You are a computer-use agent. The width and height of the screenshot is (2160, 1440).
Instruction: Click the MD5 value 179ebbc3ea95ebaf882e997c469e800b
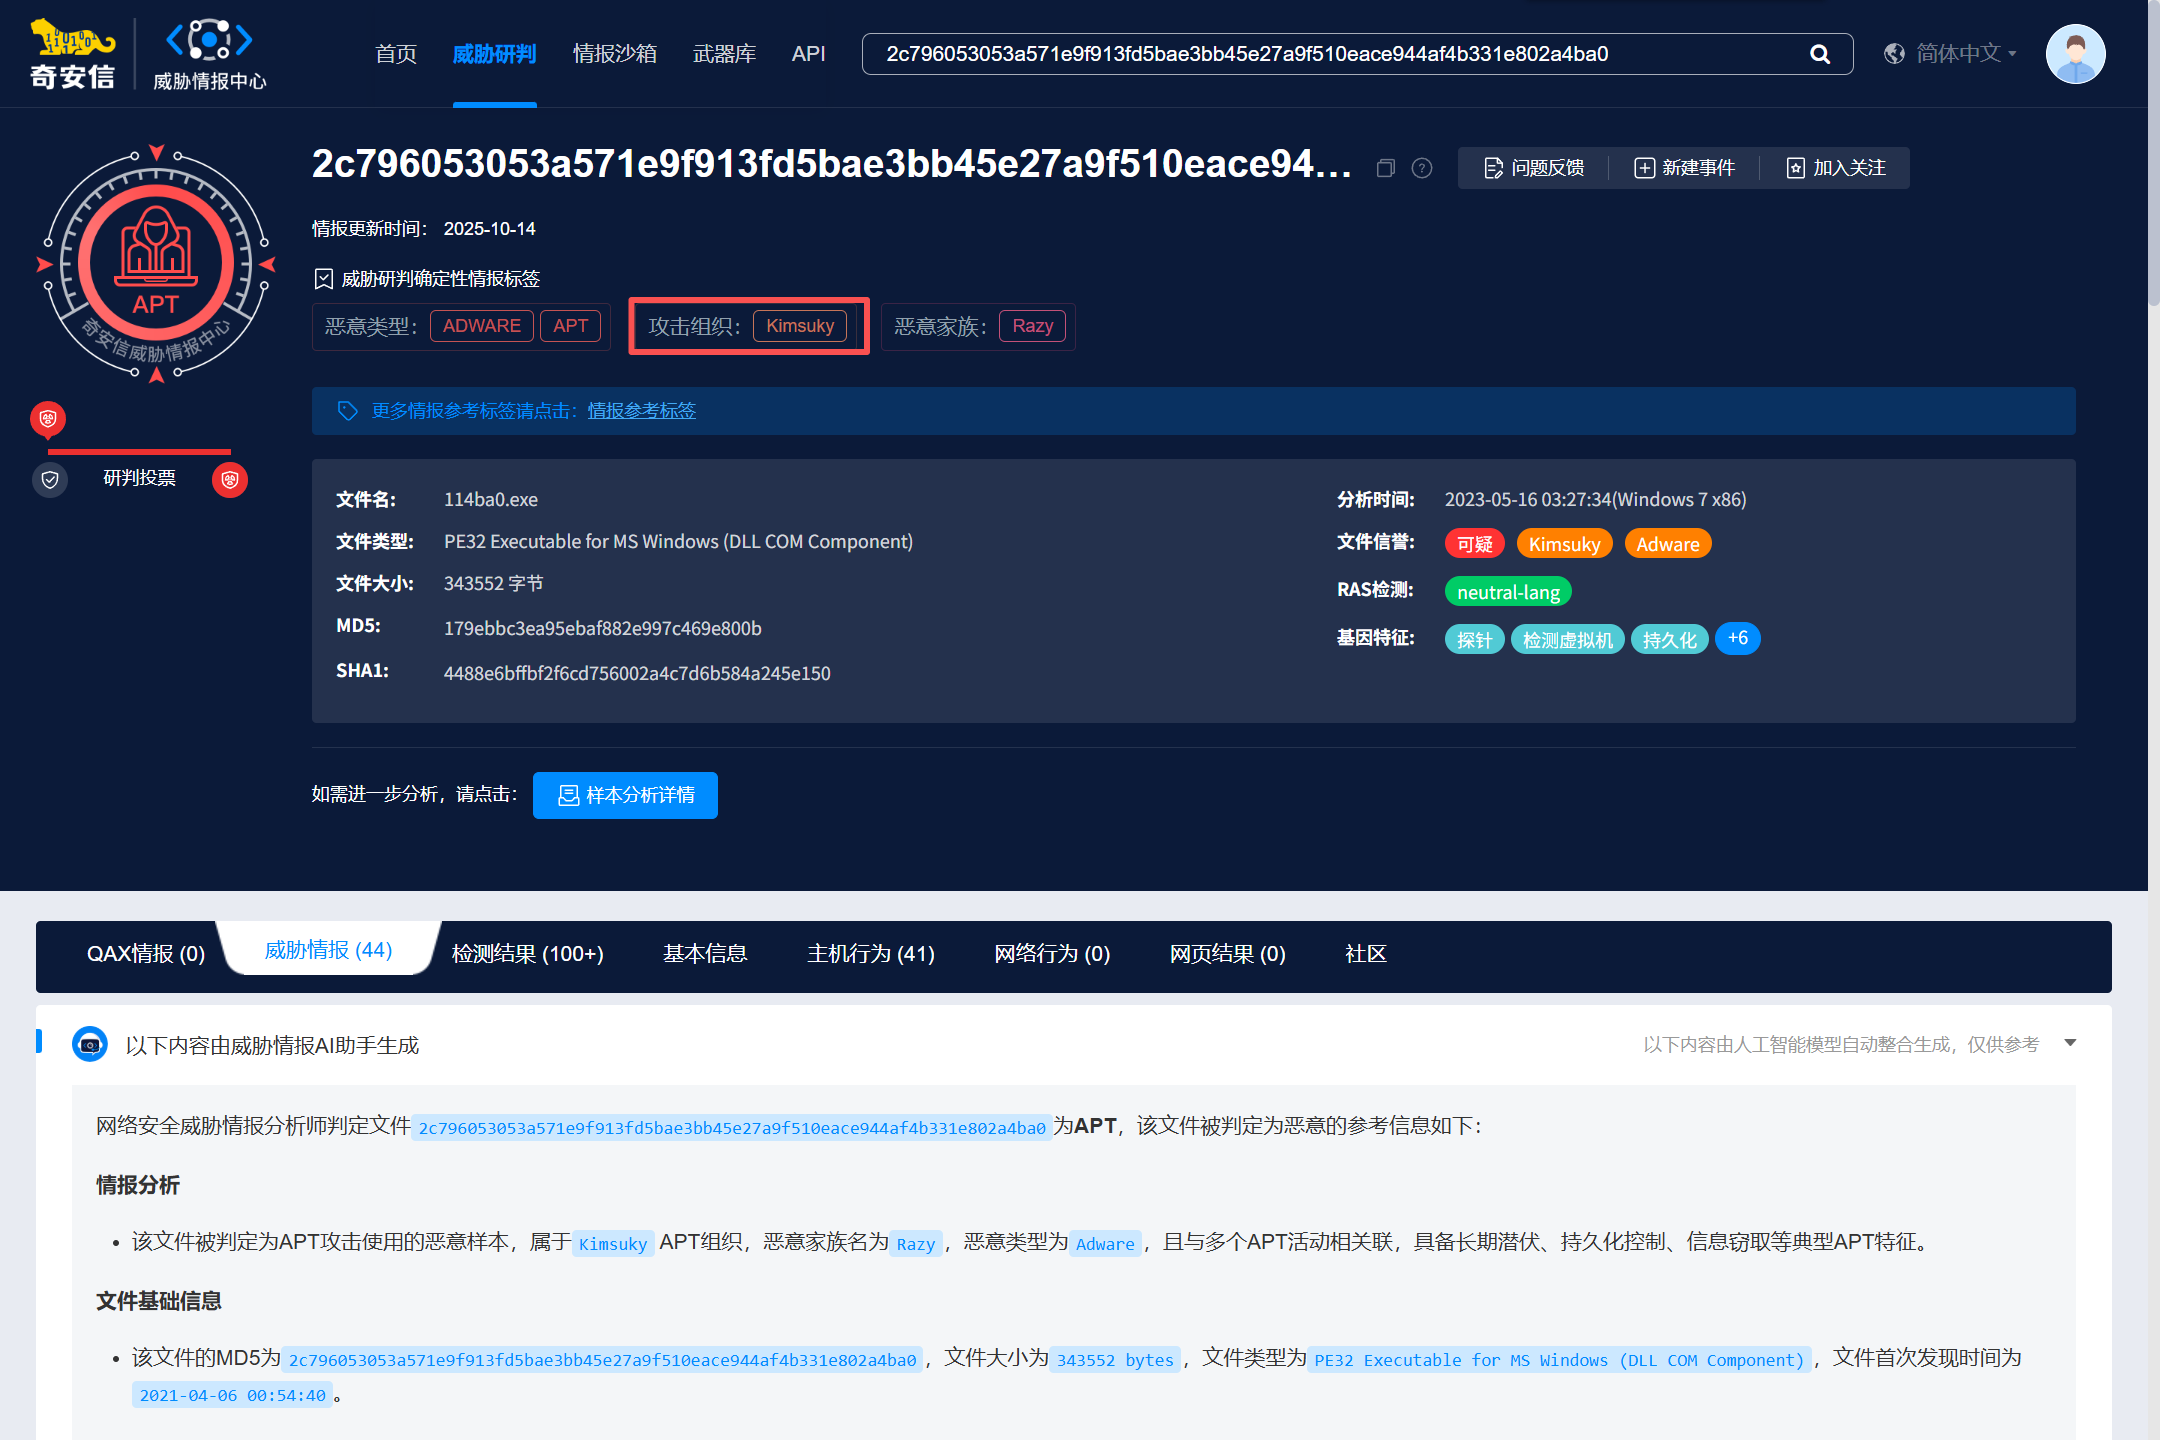603,628
